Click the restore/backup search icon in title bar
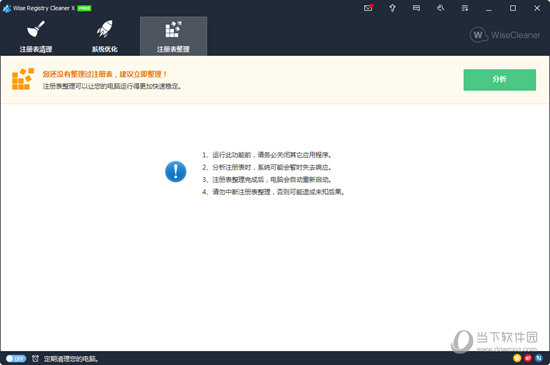 tap(441, 8)
